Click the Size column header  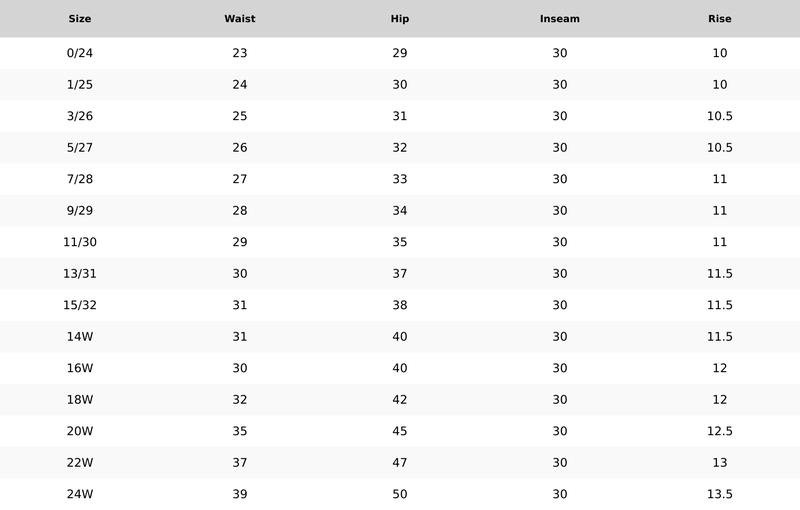tap(80, 19)
